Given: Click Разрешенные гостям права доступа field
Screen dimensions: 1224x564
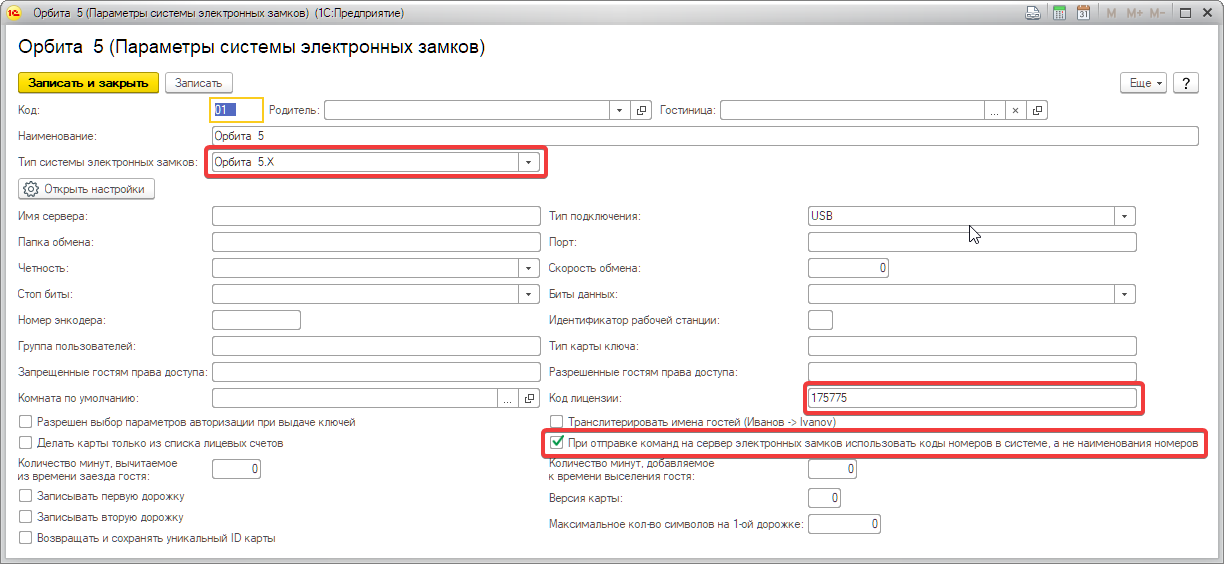Looking at the screenshot, I should coord(972,372).
